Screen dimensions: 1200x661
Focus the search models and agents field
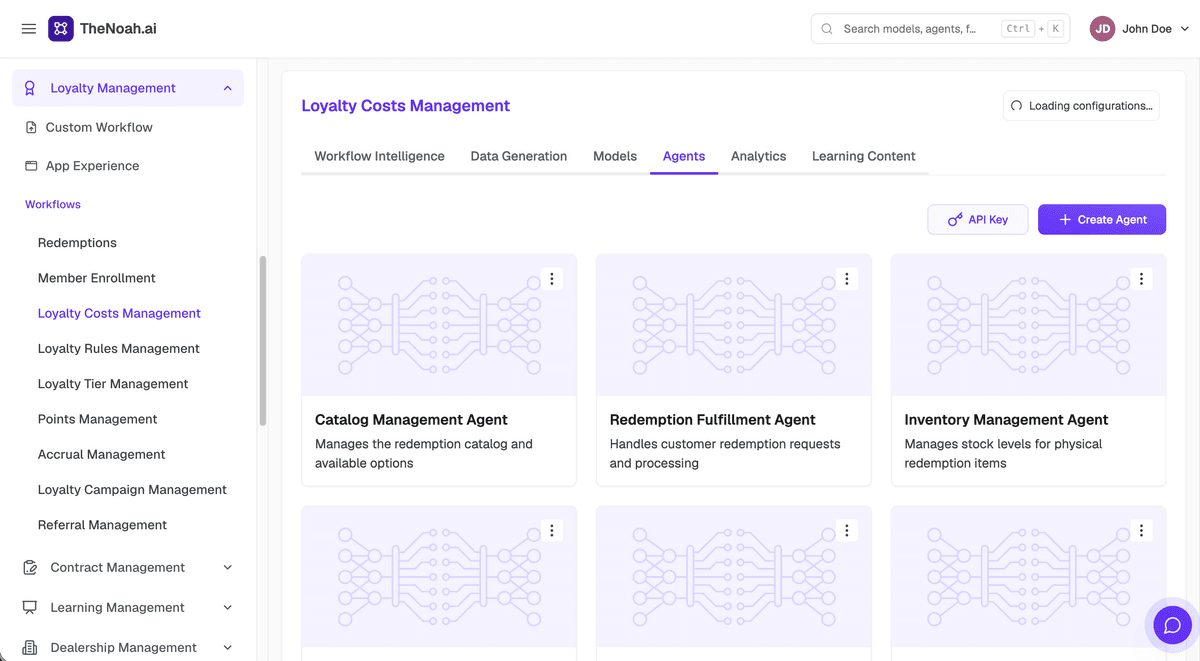pyautogui.click(x=940, y=29)
